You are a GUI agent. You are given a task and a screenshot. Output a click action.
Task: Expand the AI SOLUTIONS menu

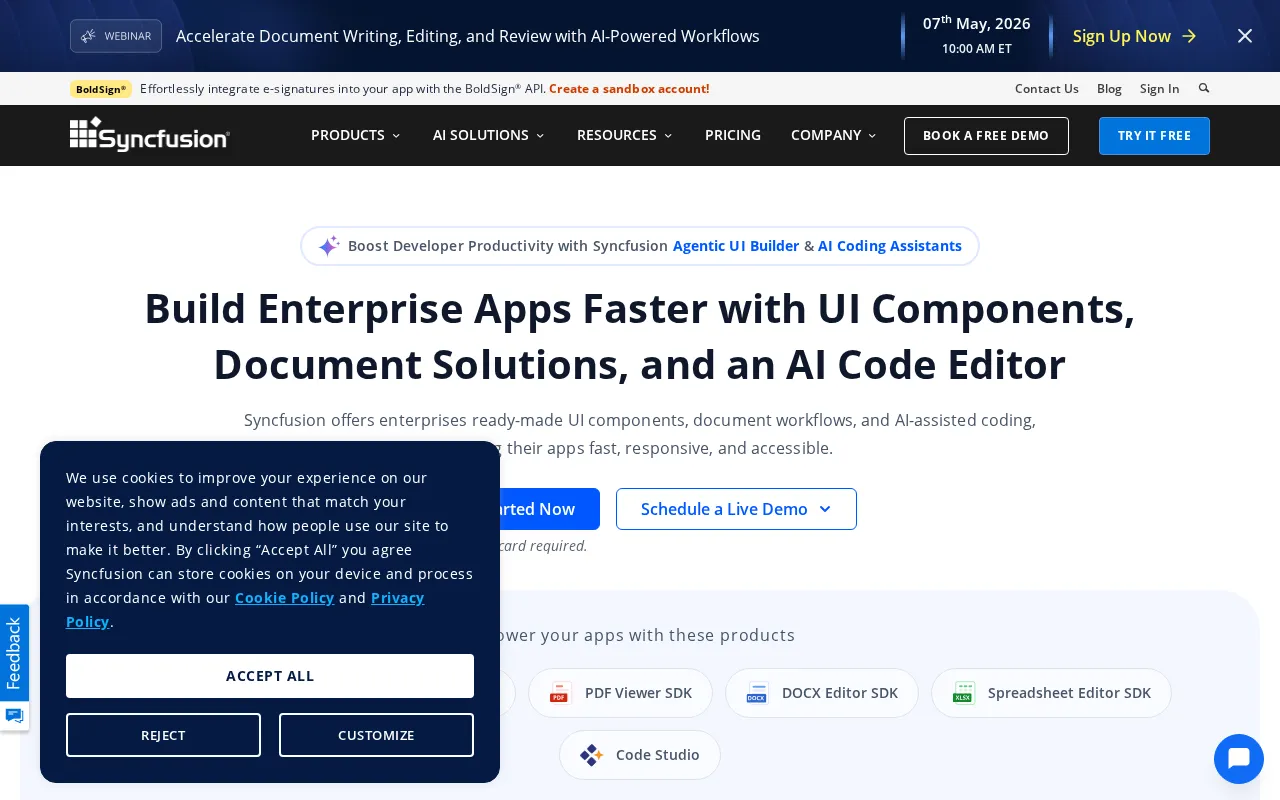click(x=488, y=135)
